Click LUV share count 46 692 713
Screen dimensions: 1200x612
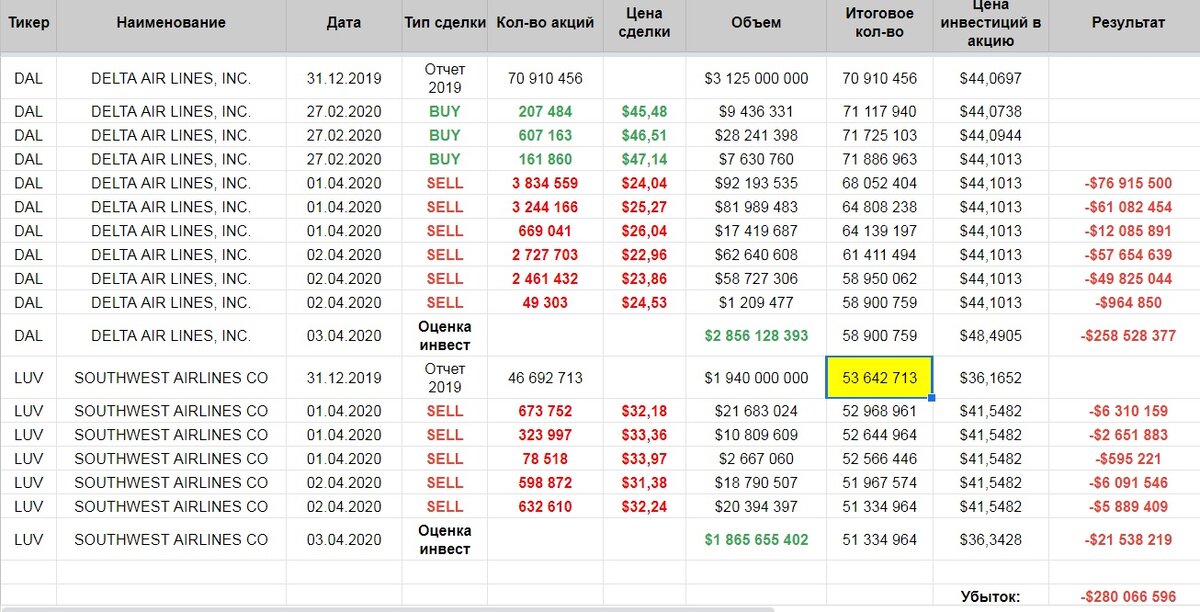click(545, 379)
